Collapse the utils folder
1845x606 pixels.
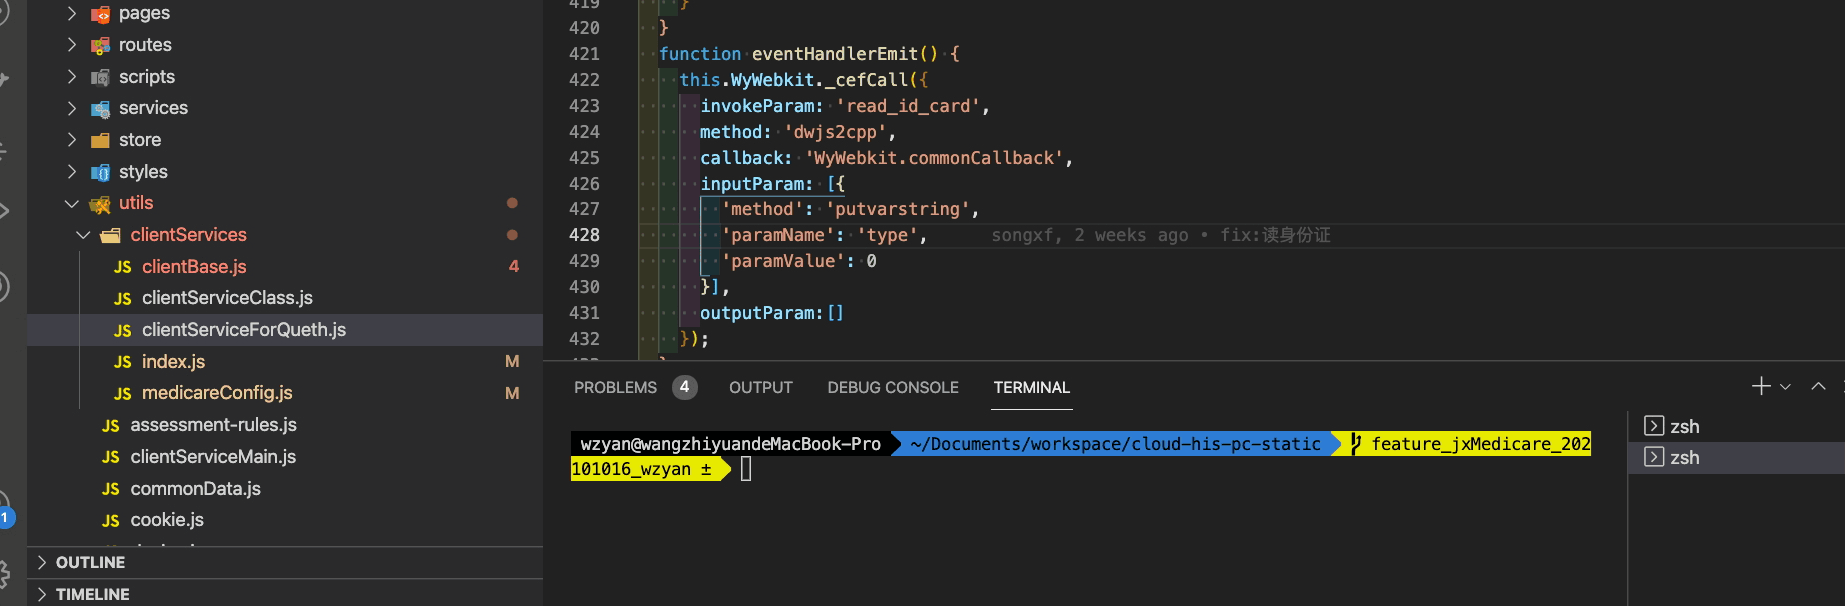[72, 203]
